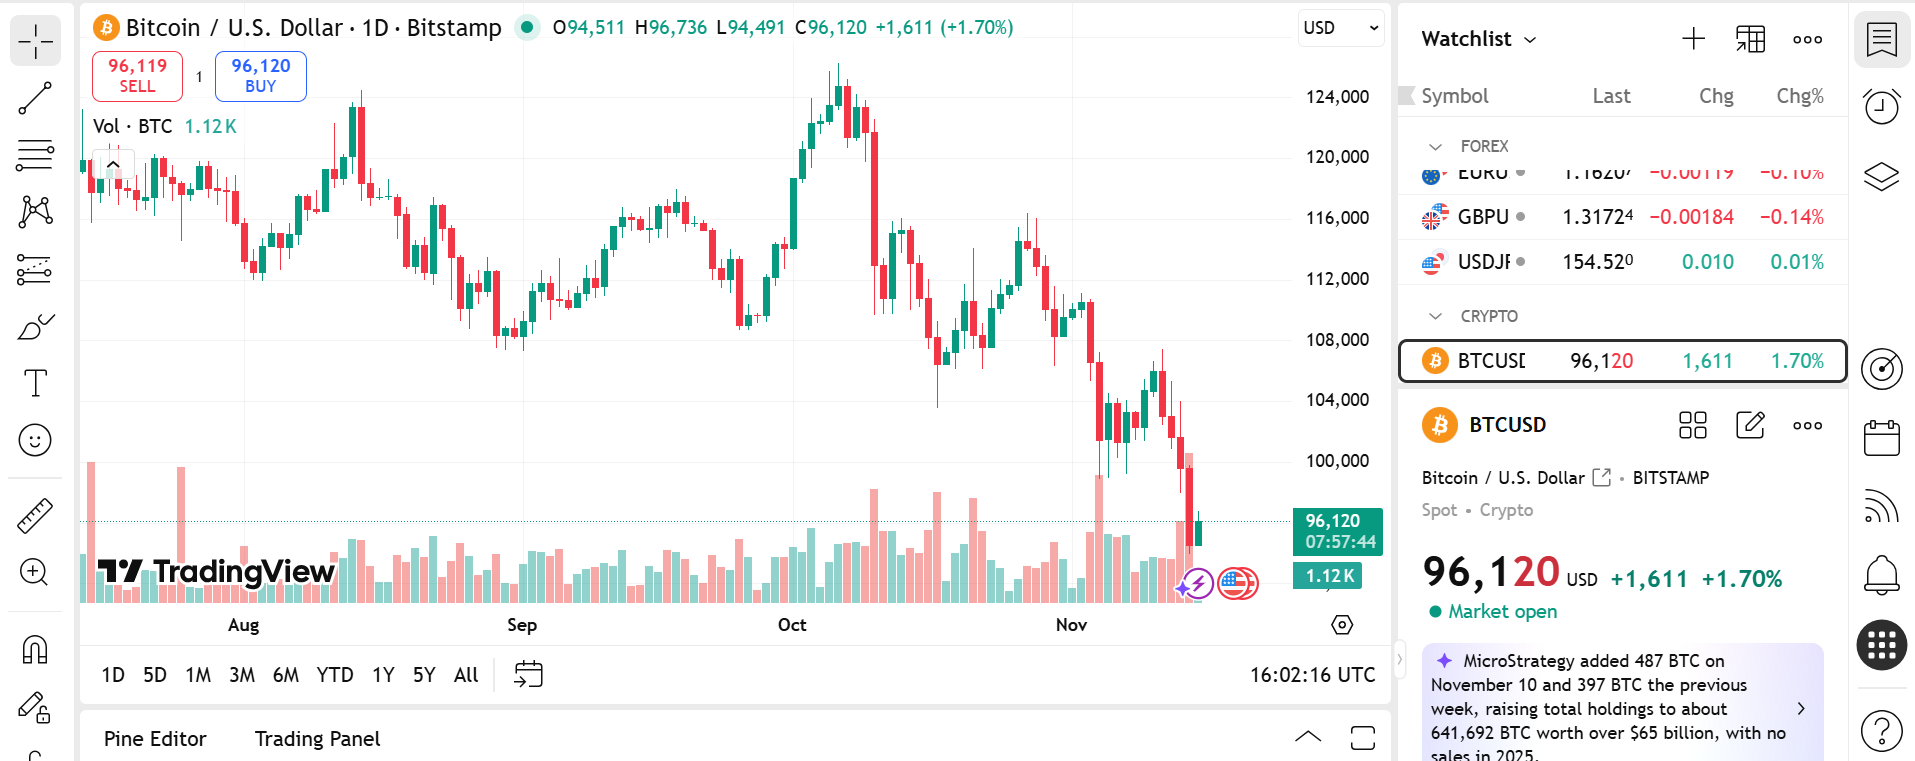Add symbol to watchlist with plus
The width and height of the screenshot is (1915, 761).
[1693, 39]
